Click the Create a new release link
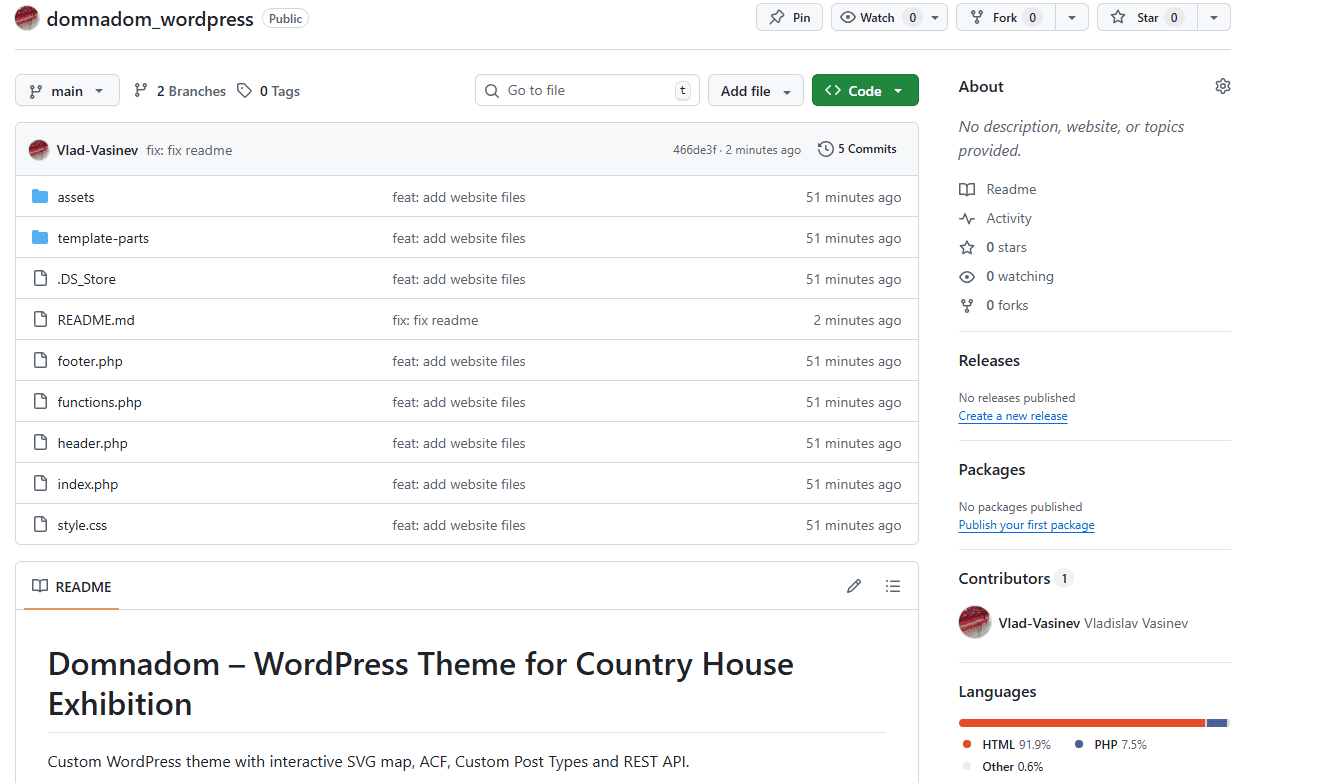 [x=1012, y=416]
